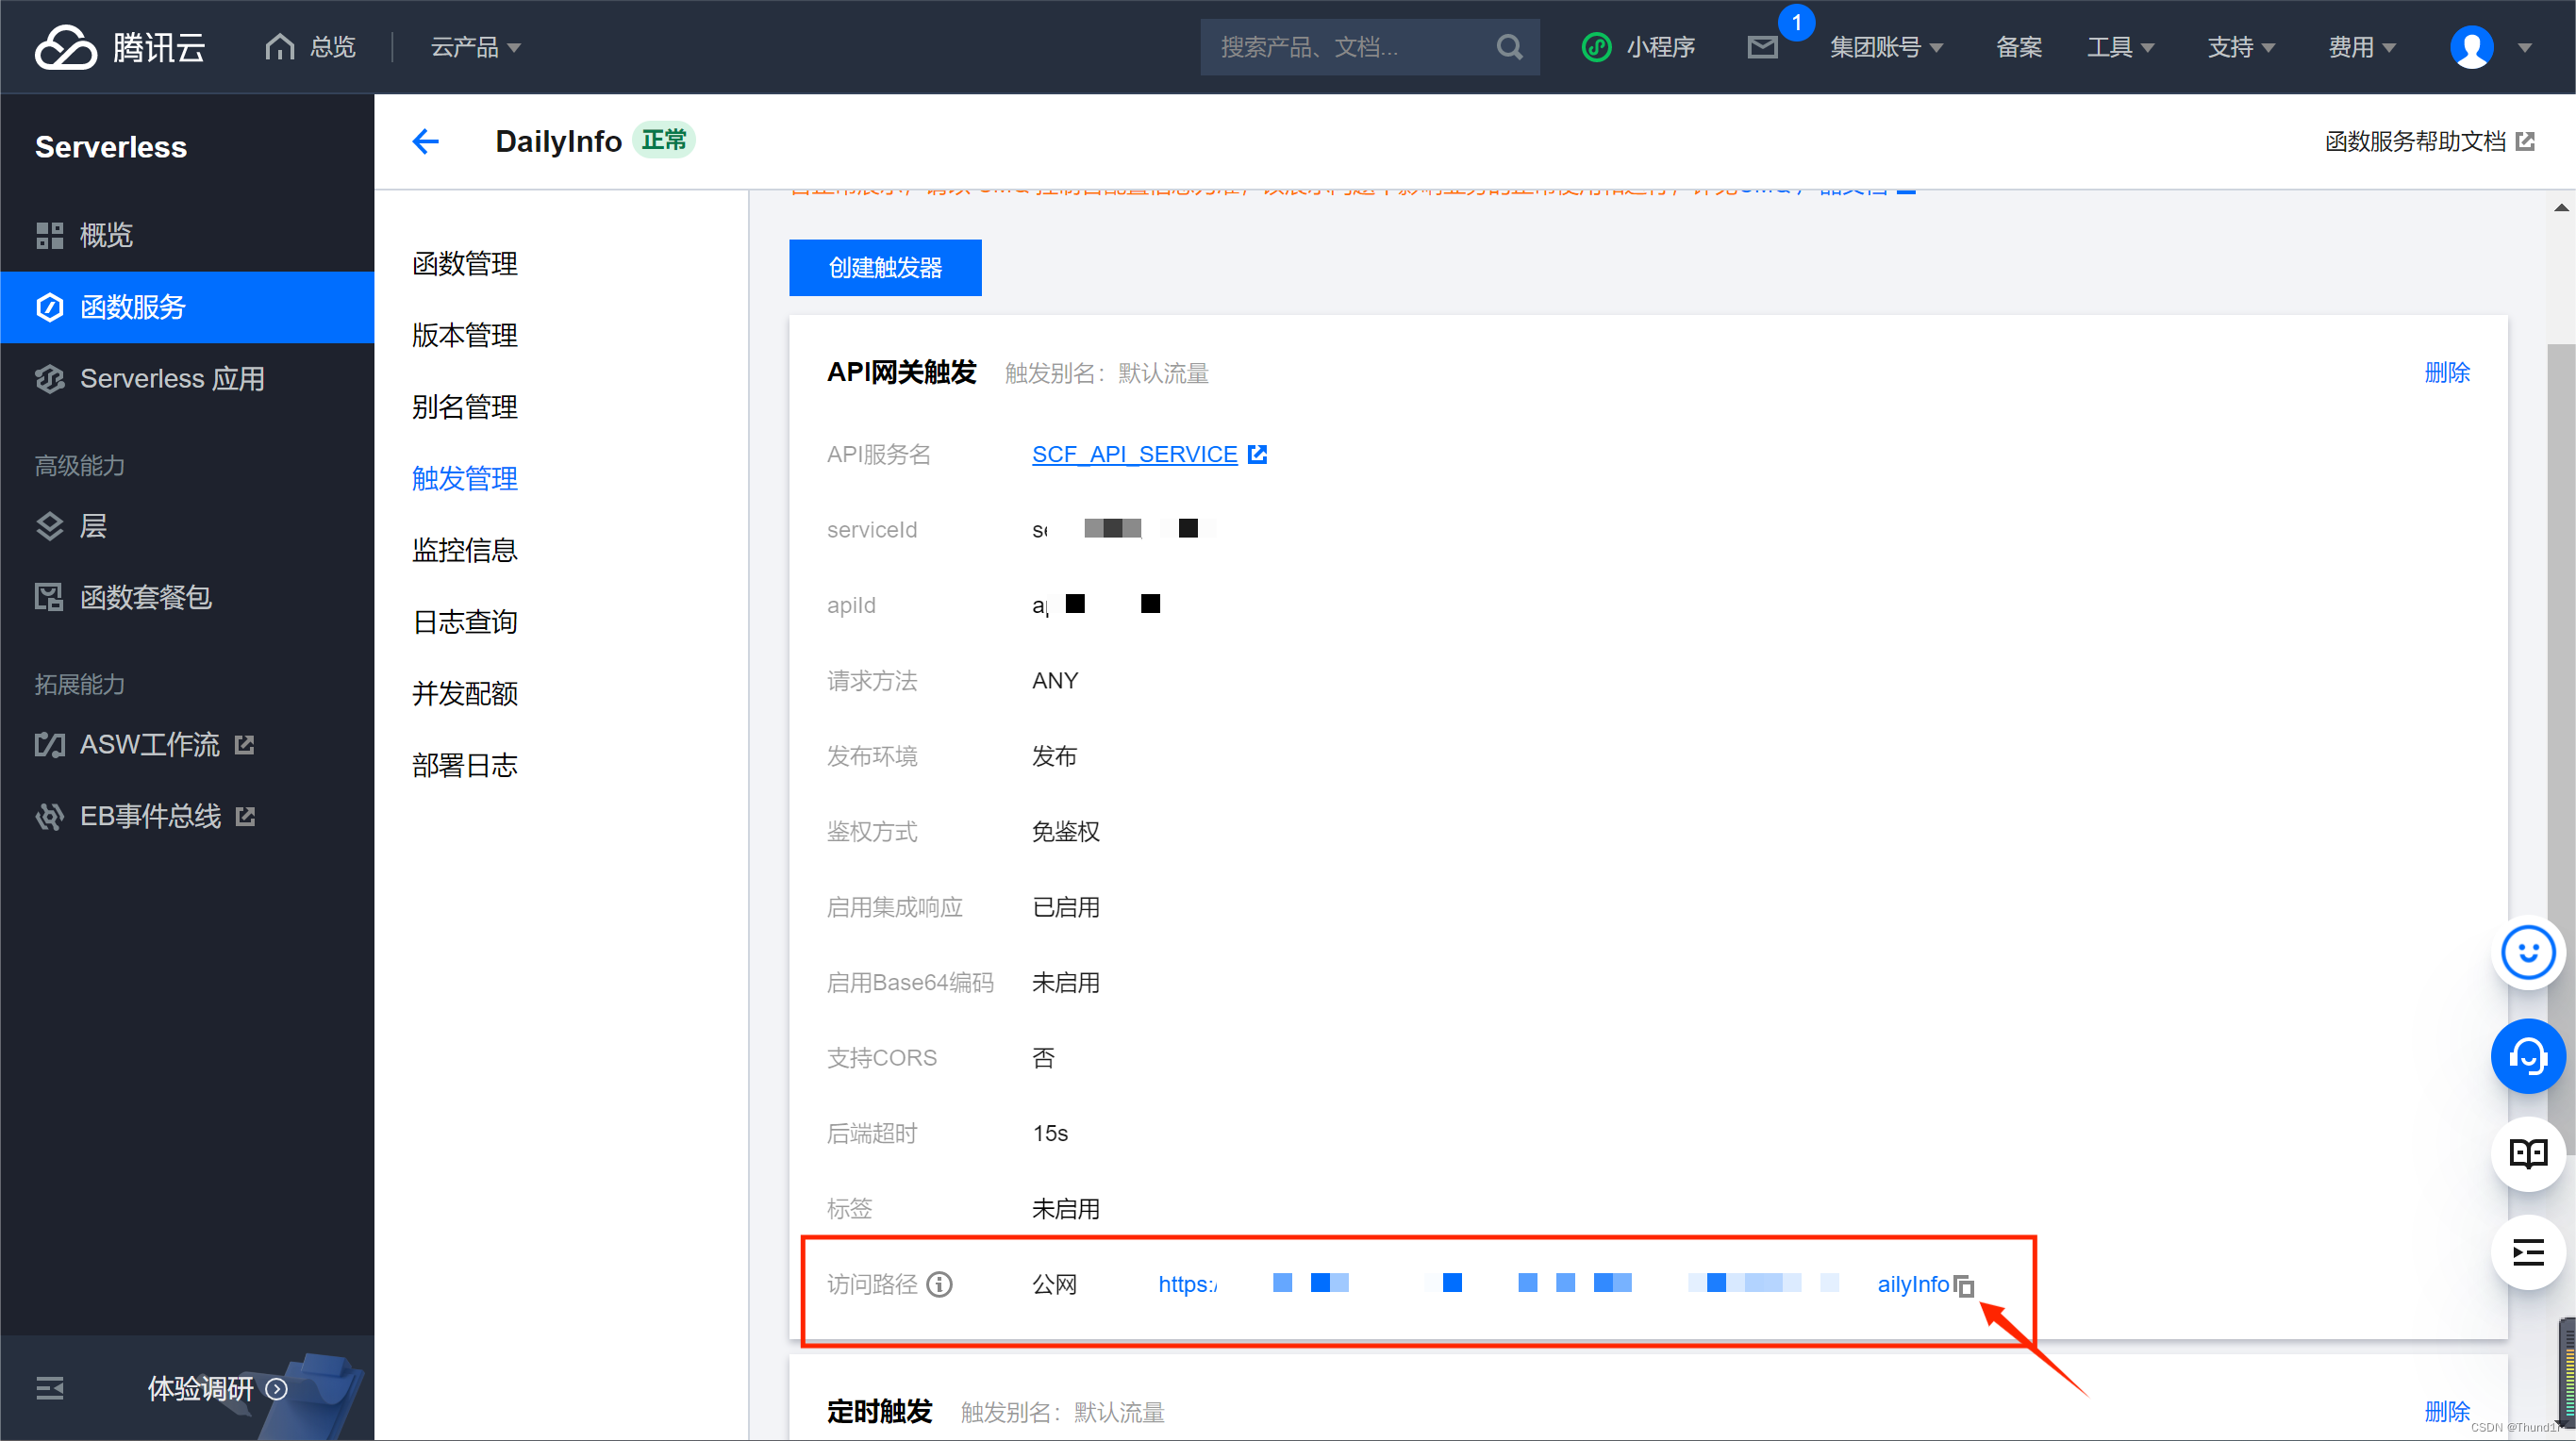This screenshot has height=1441, width=2576.
Task: Open 函数套餐包 in the sidebar
Action: (x=187, y=597)
